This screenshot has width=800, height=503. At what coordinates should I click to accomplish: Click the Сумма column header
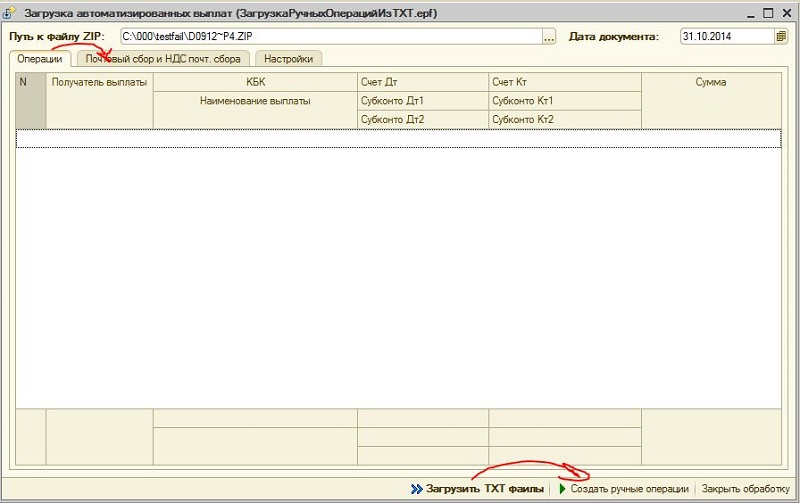point(710,82)
